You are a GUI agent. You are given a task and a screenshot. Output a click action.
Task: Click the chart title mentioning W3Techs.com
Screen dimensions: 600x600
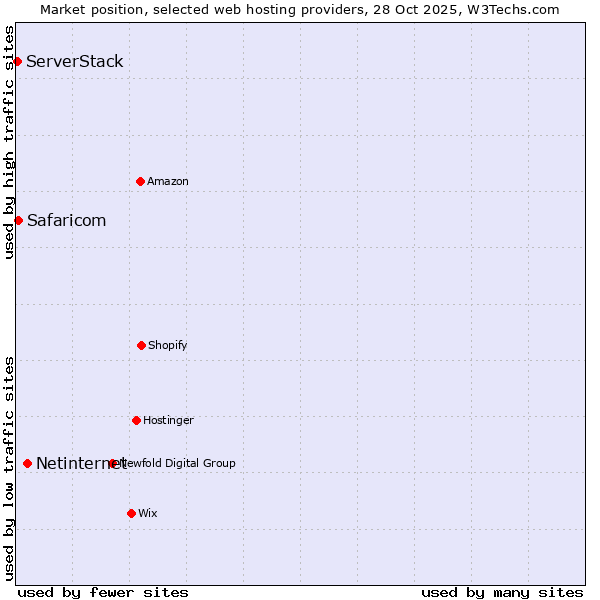coord(300,9)
